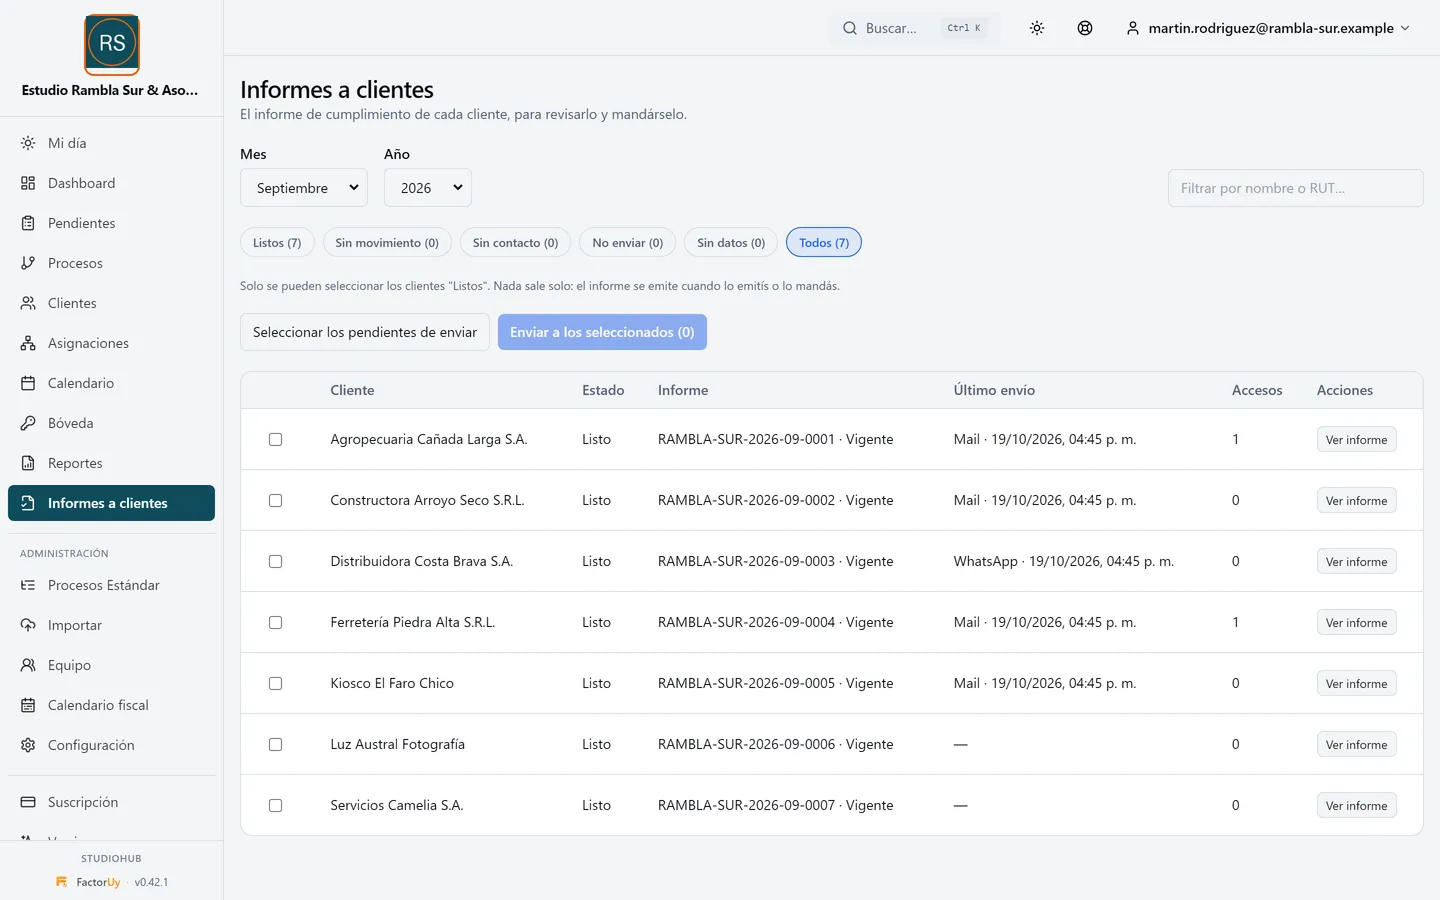Open the Año dropdown showing 2026
Screen dimensions: 1440x900
coord(428,188)
